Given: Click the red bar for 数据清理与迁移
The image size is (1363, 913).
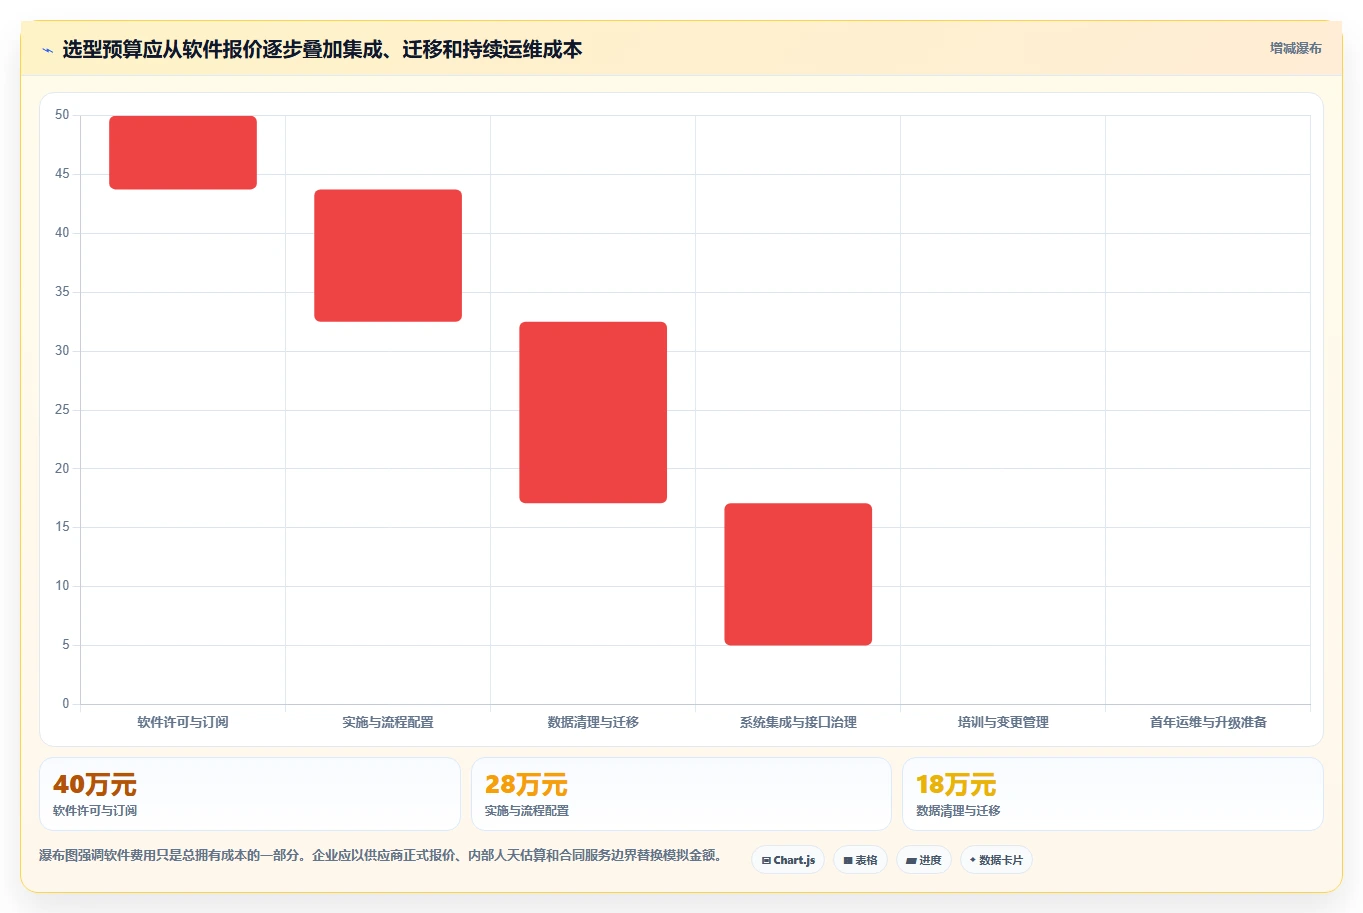Looking at the screenshot, I should click(x=593, y=412).
